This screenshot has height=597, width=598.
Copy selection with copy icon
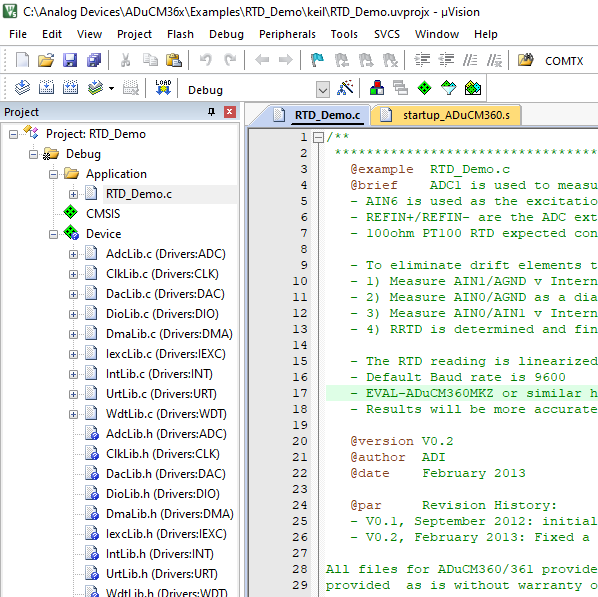(150, 60)
